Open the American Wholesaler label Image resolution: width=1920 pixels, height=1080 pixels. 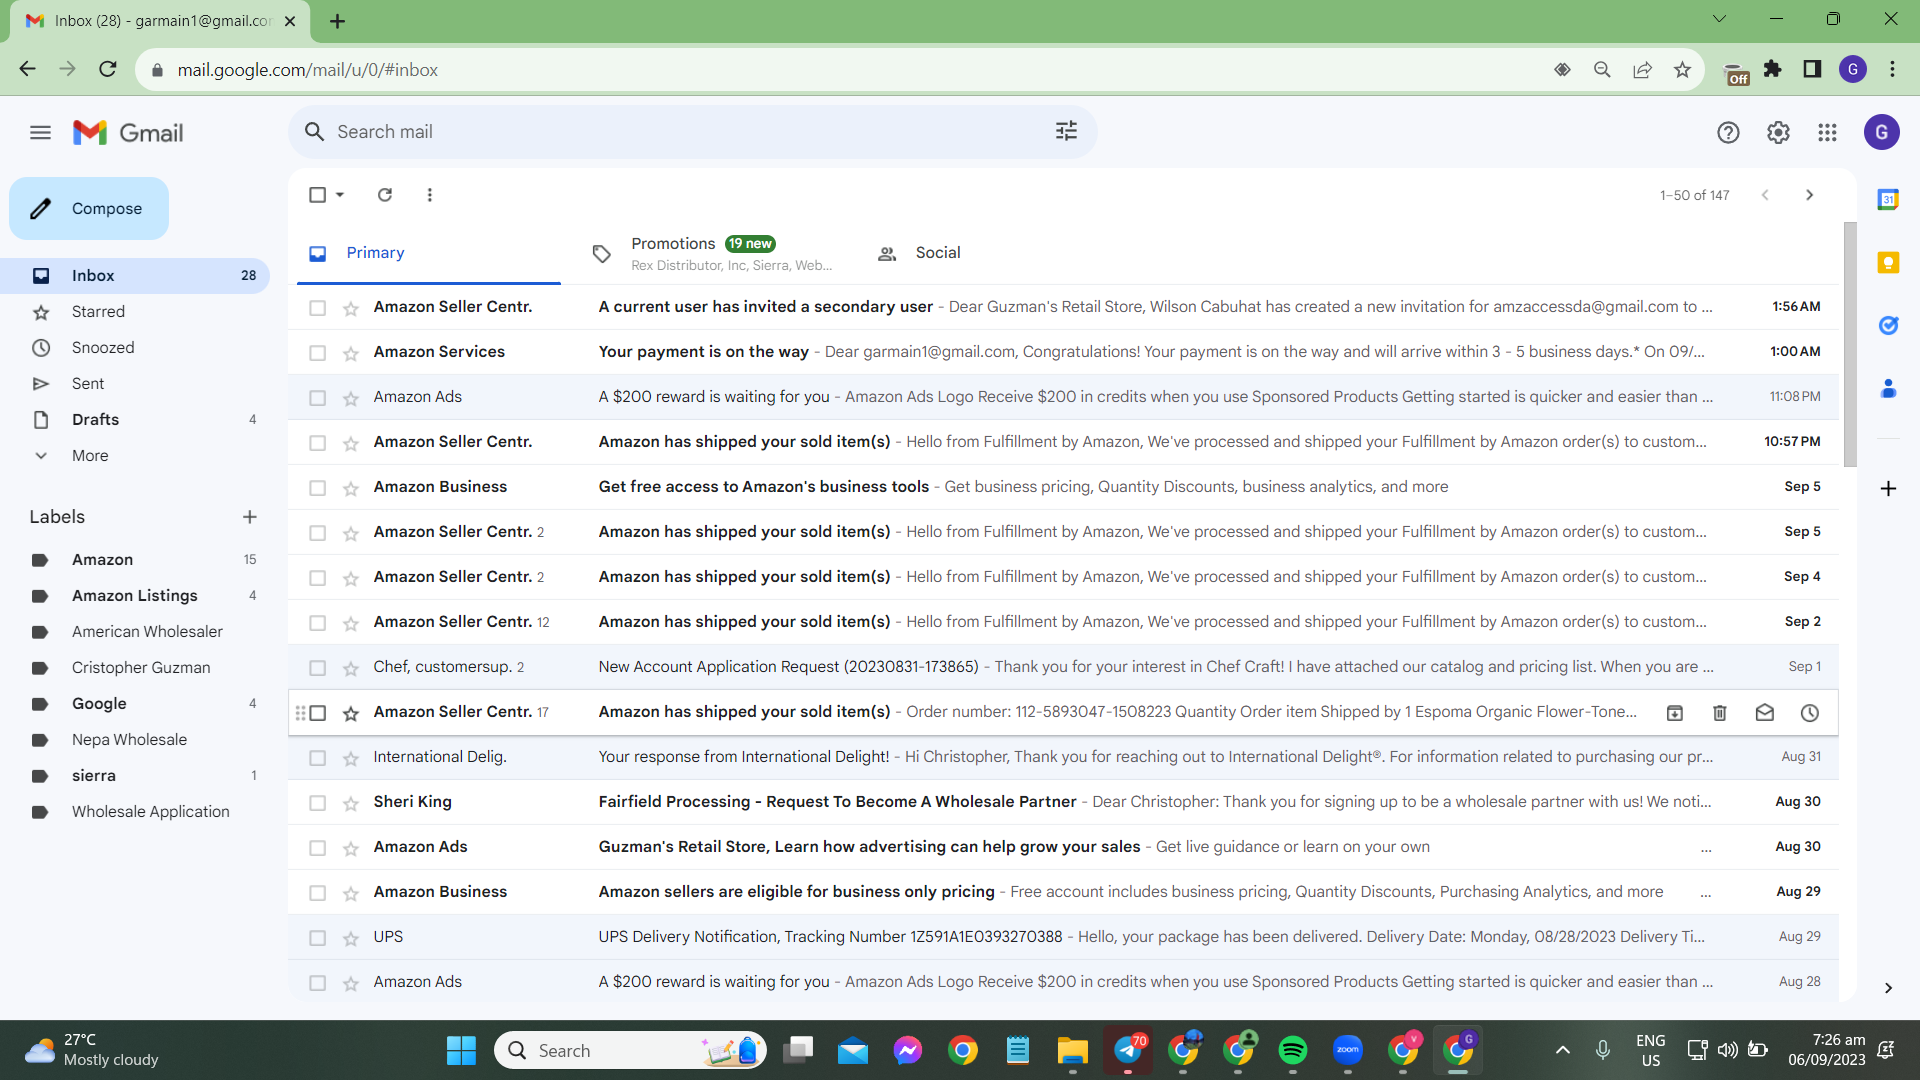click(147, 632)
